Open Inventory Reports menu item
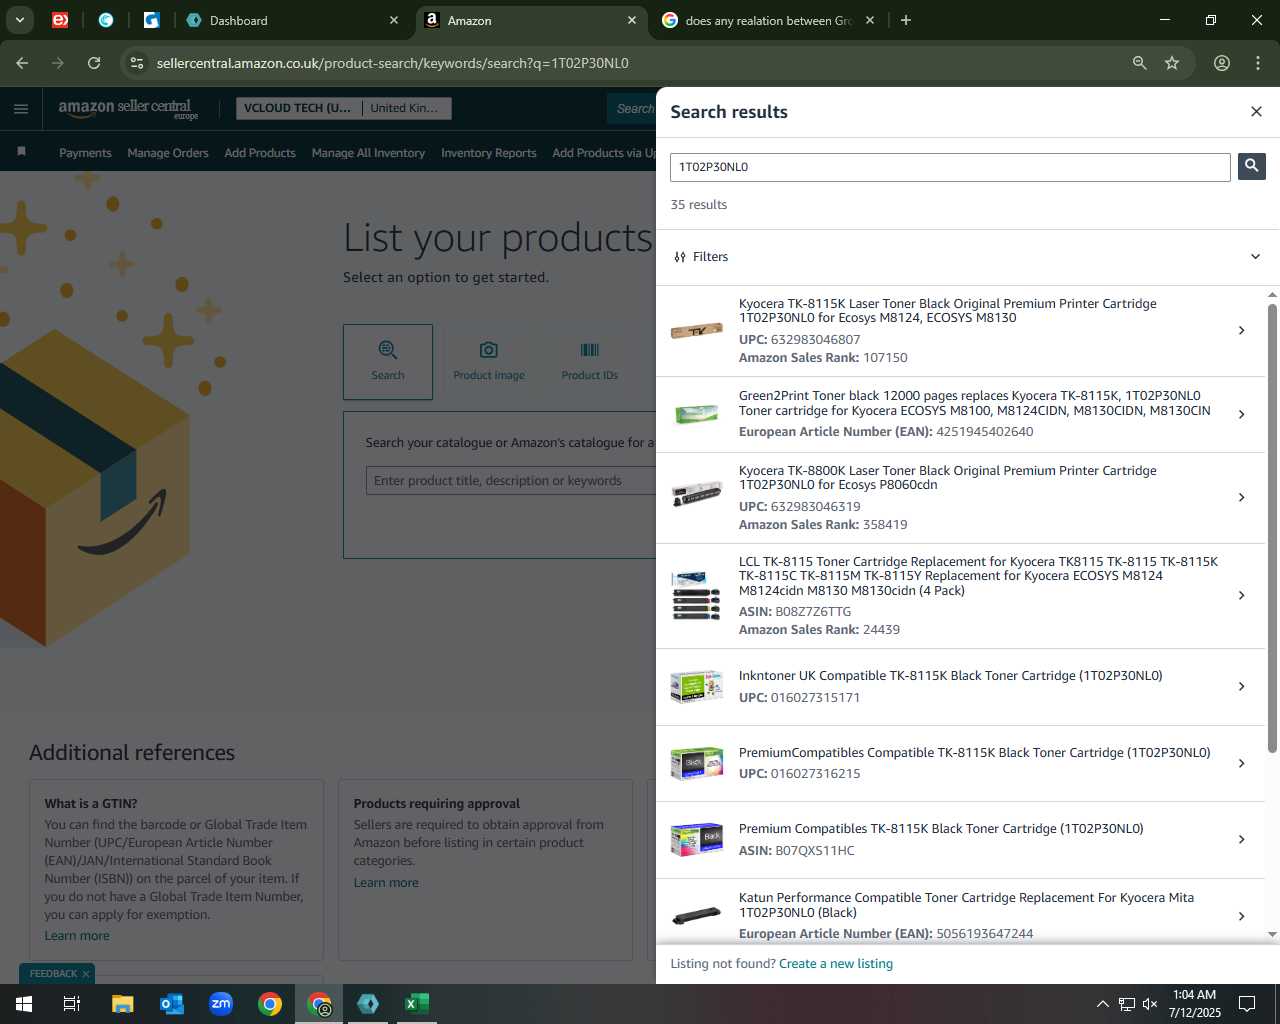This screenshot has height=1024, width=1280. (488, 153)
